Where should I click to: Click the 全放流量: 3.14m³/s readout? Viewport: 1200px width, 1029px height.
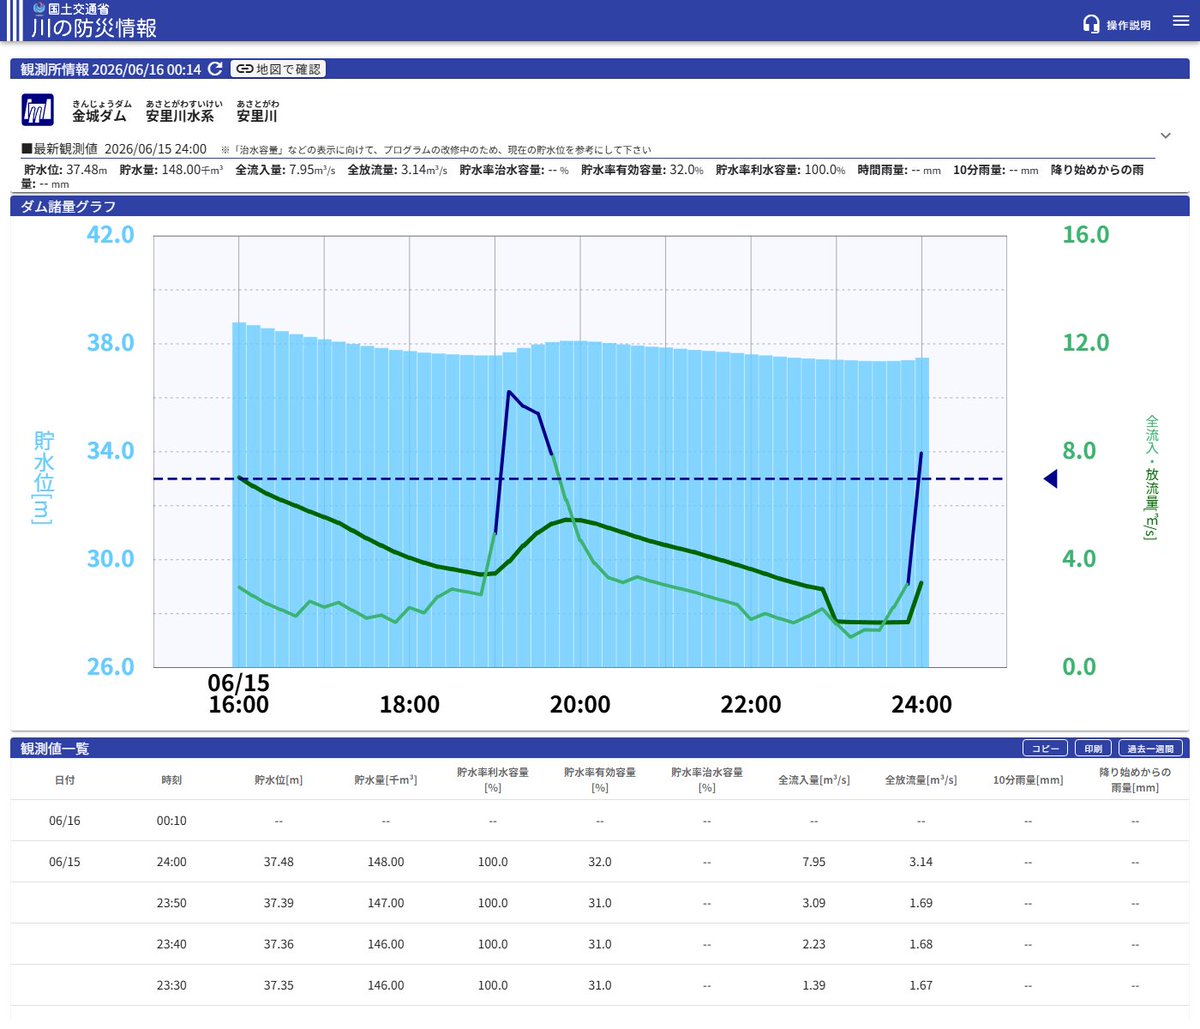[397, 170]
